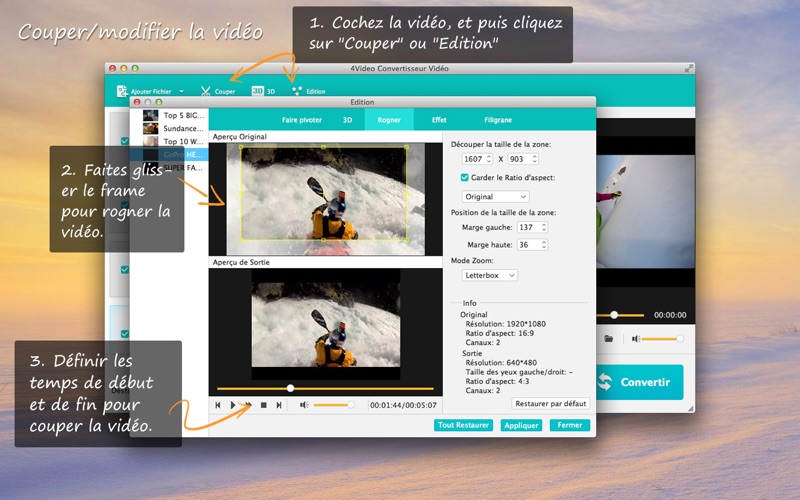Viewport: 800px width, 500px height.
Task: Mute using main window speaker icon
Action: 636,339
